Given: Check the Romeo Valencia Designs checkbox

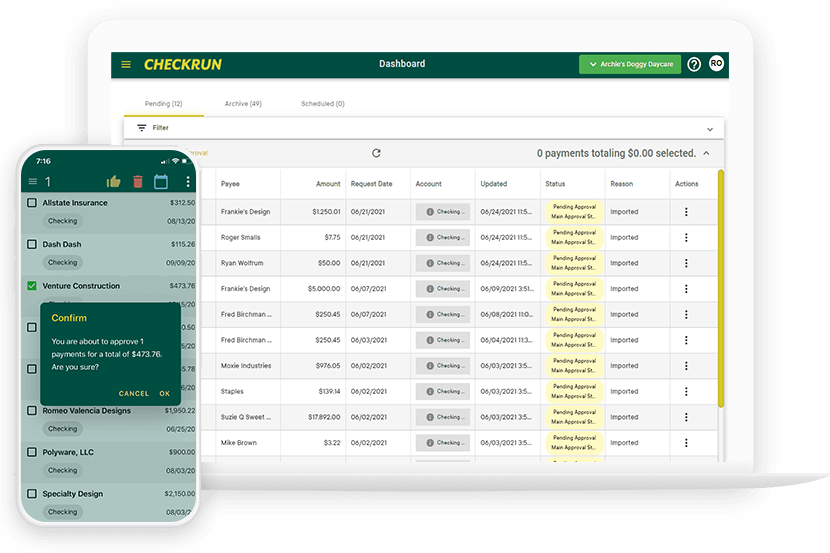Looking at the screenshot, I should [32, 411].
